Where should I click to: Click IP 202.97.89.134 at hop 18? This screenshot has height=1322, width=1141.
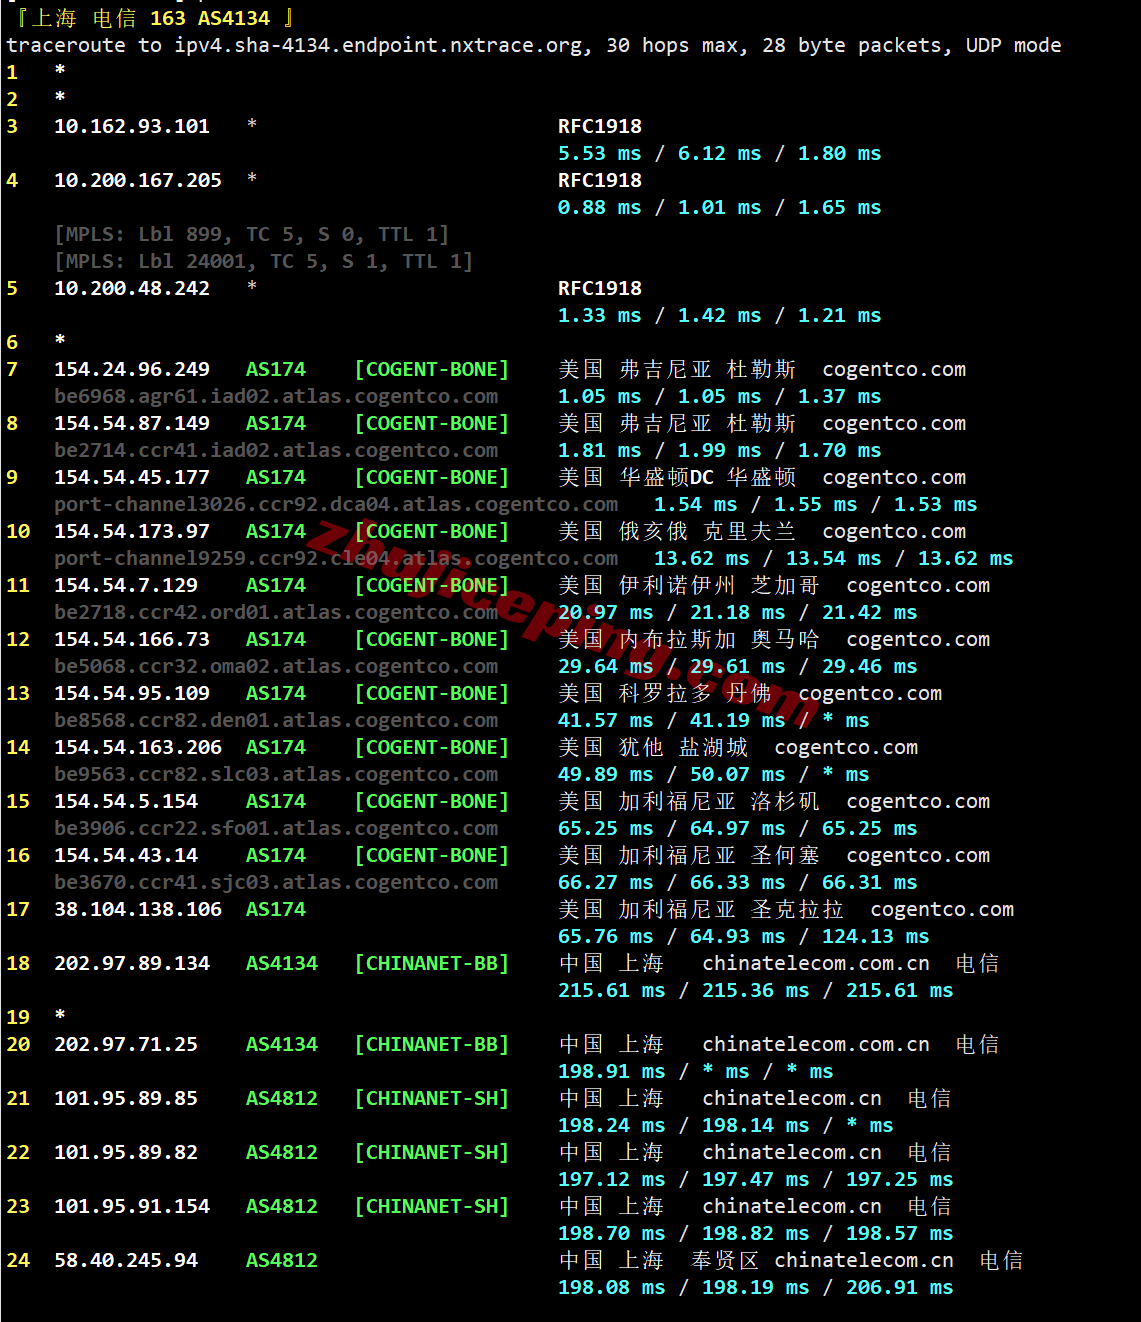pos(132,963)
